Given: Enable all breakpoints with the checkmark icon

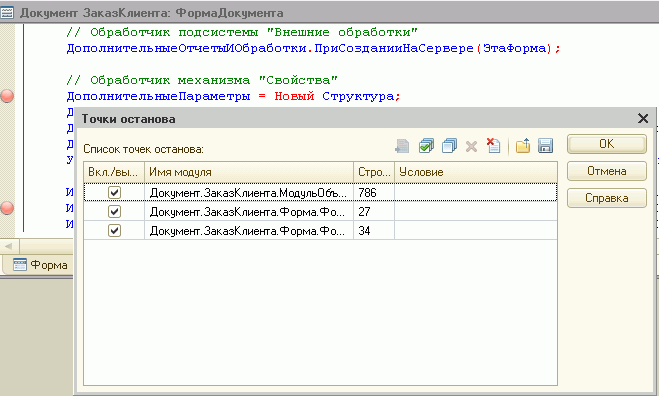Looking at the screenshot, I should 426,146.
